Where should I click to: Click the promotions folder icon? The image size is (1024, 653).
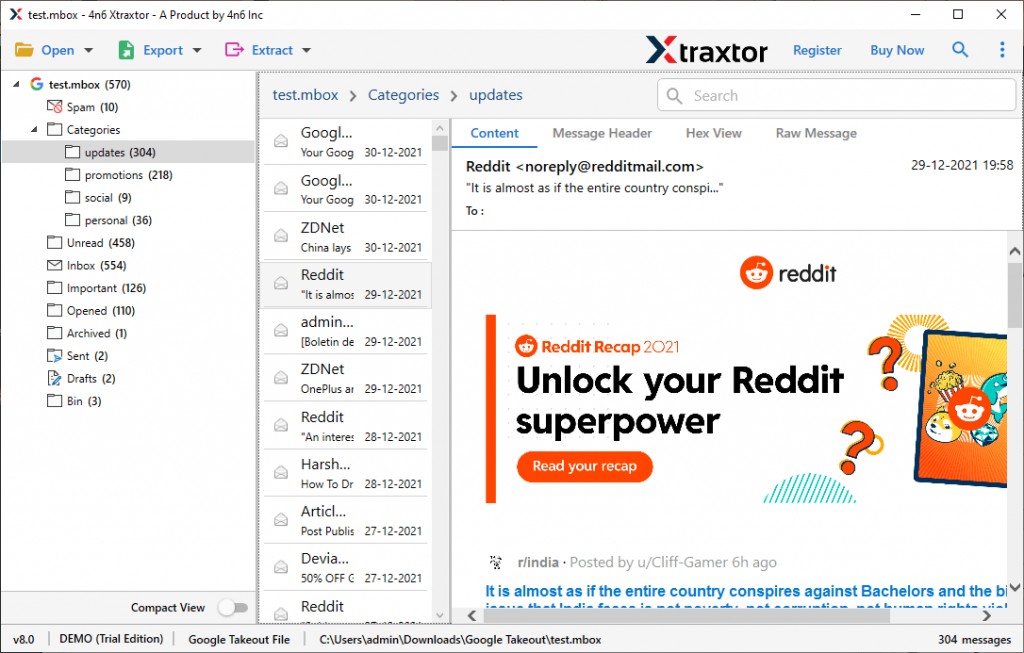click(72, 174)
